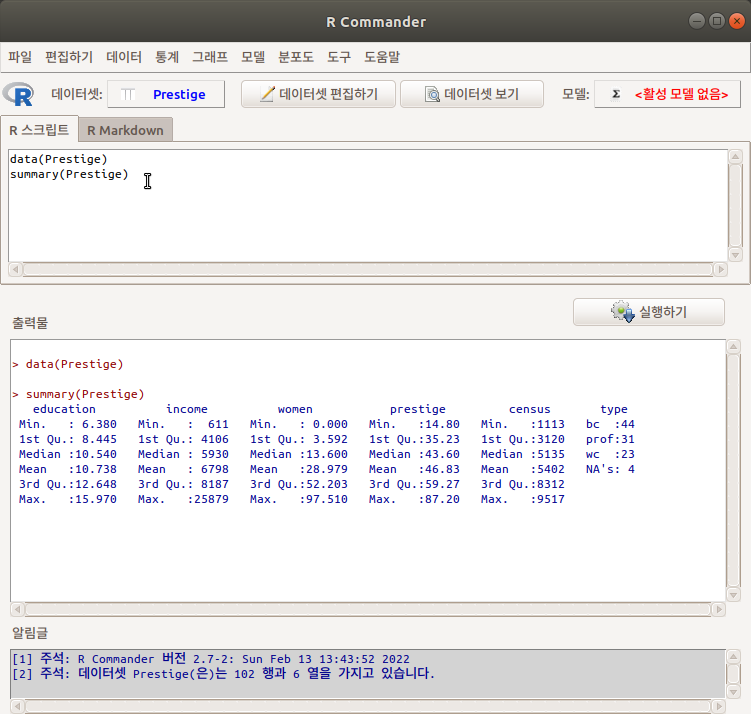
Task: Open the 분포도 menu
Action: click(296, 57)
